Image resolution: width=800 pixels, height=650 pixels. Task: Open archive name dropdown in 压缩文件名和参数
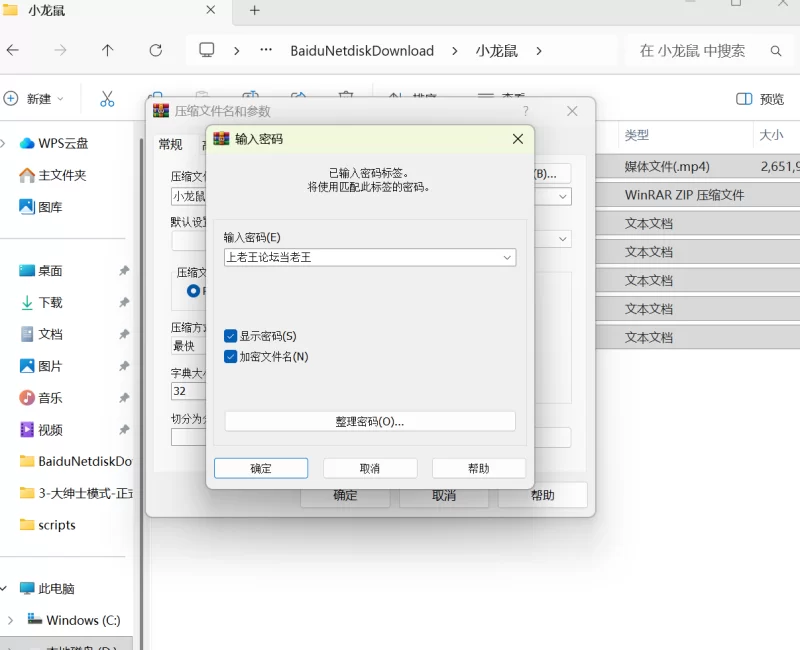tap(562, 196)
